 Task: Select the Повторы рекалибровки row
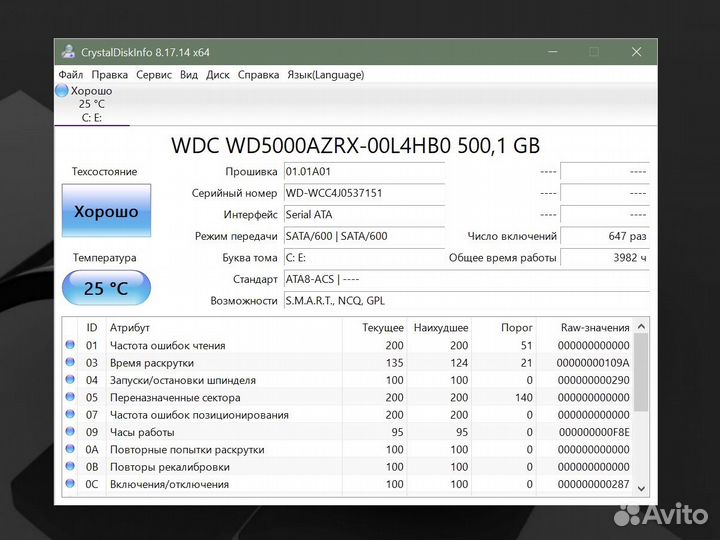(348, 467)
